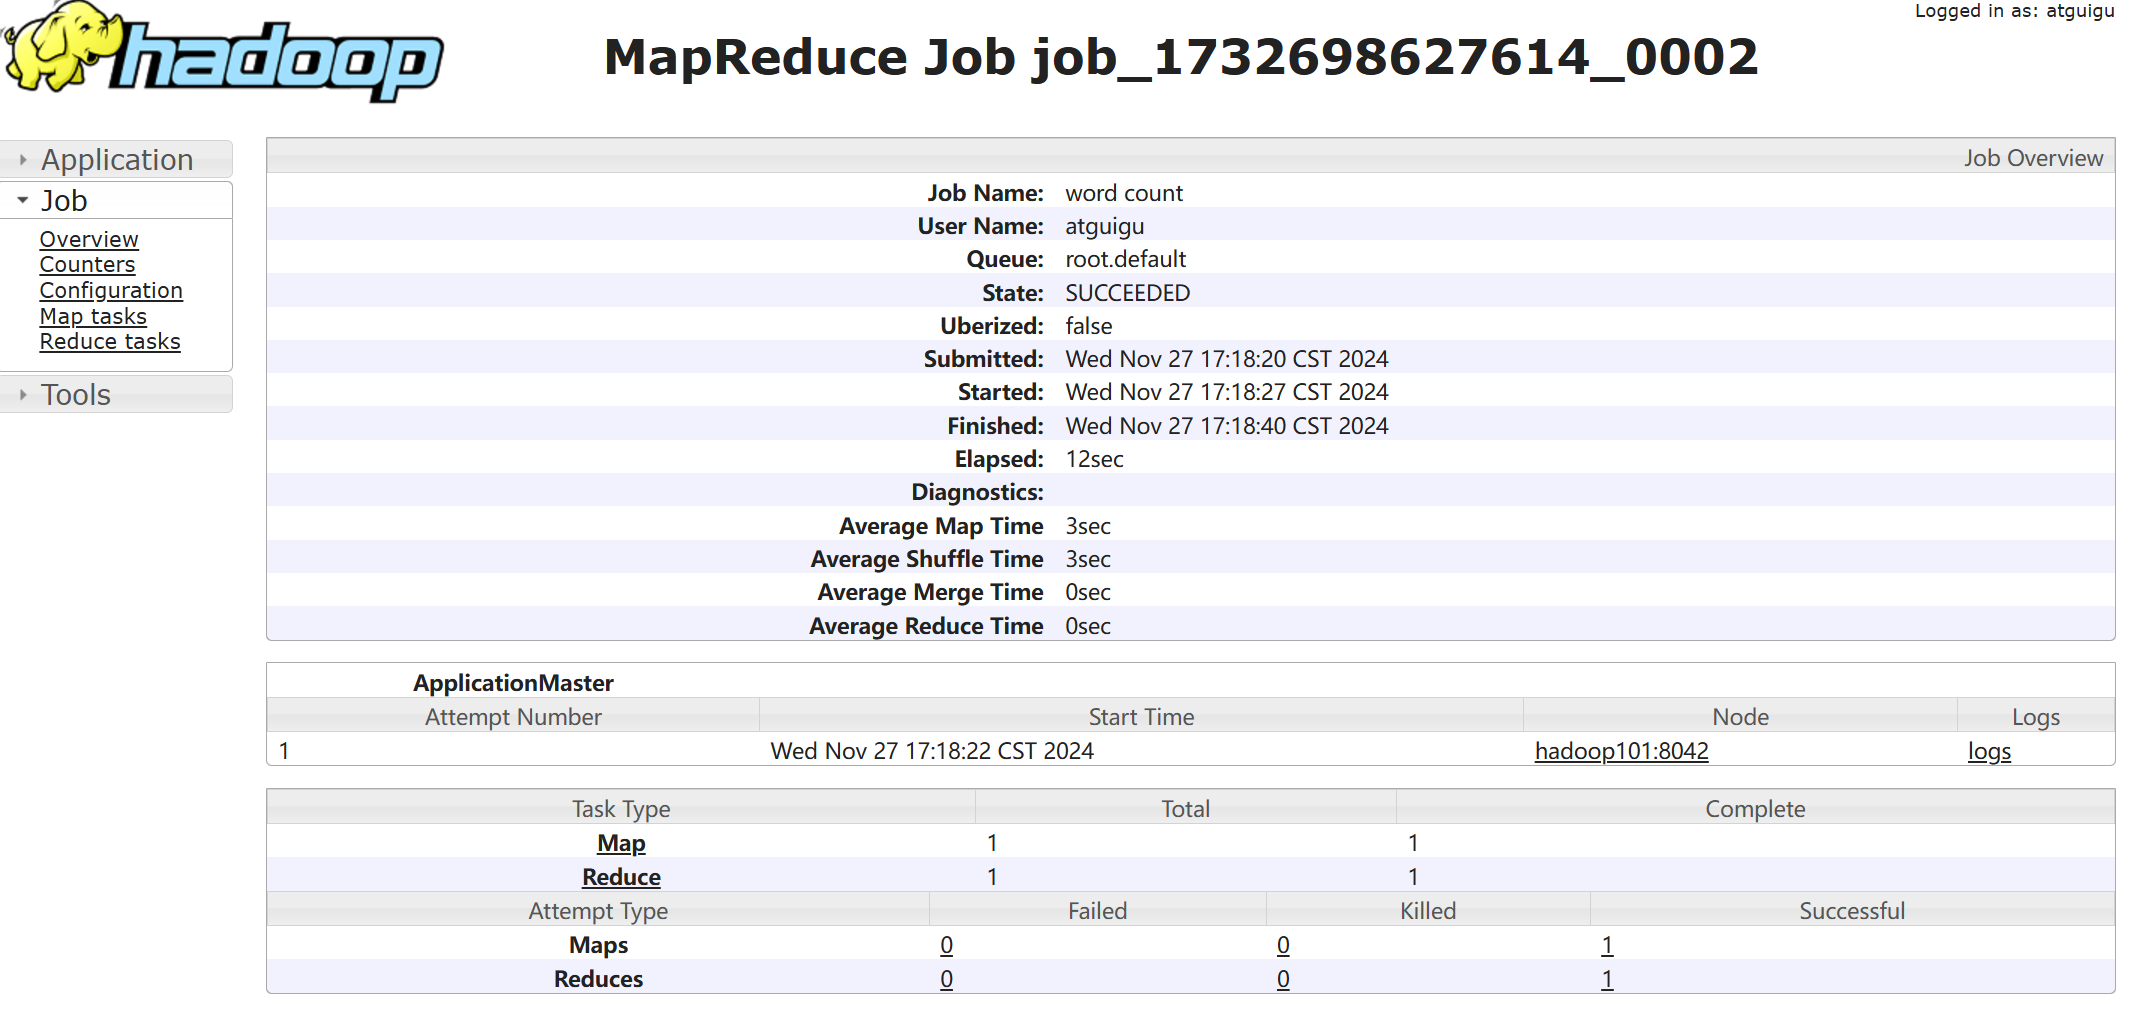Expand the Tools sidebar section

75,395
